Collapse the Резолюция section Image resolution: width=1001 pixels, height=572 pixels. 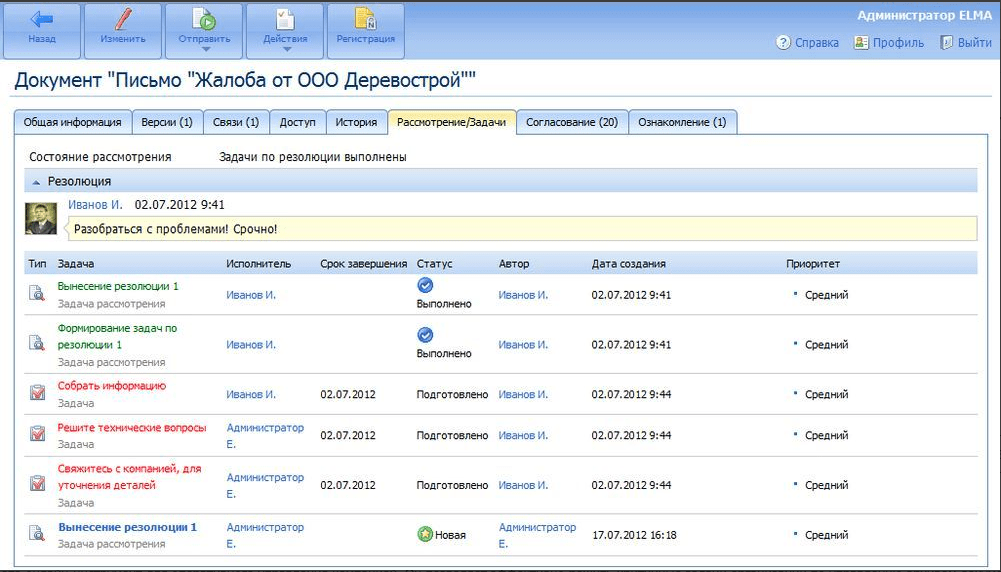(37, 182)
